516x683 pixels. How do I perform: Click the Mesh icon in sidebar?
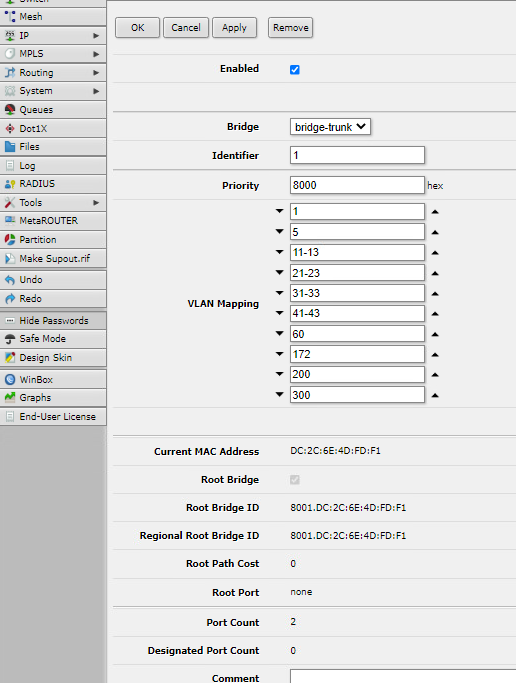click(10, 17)
